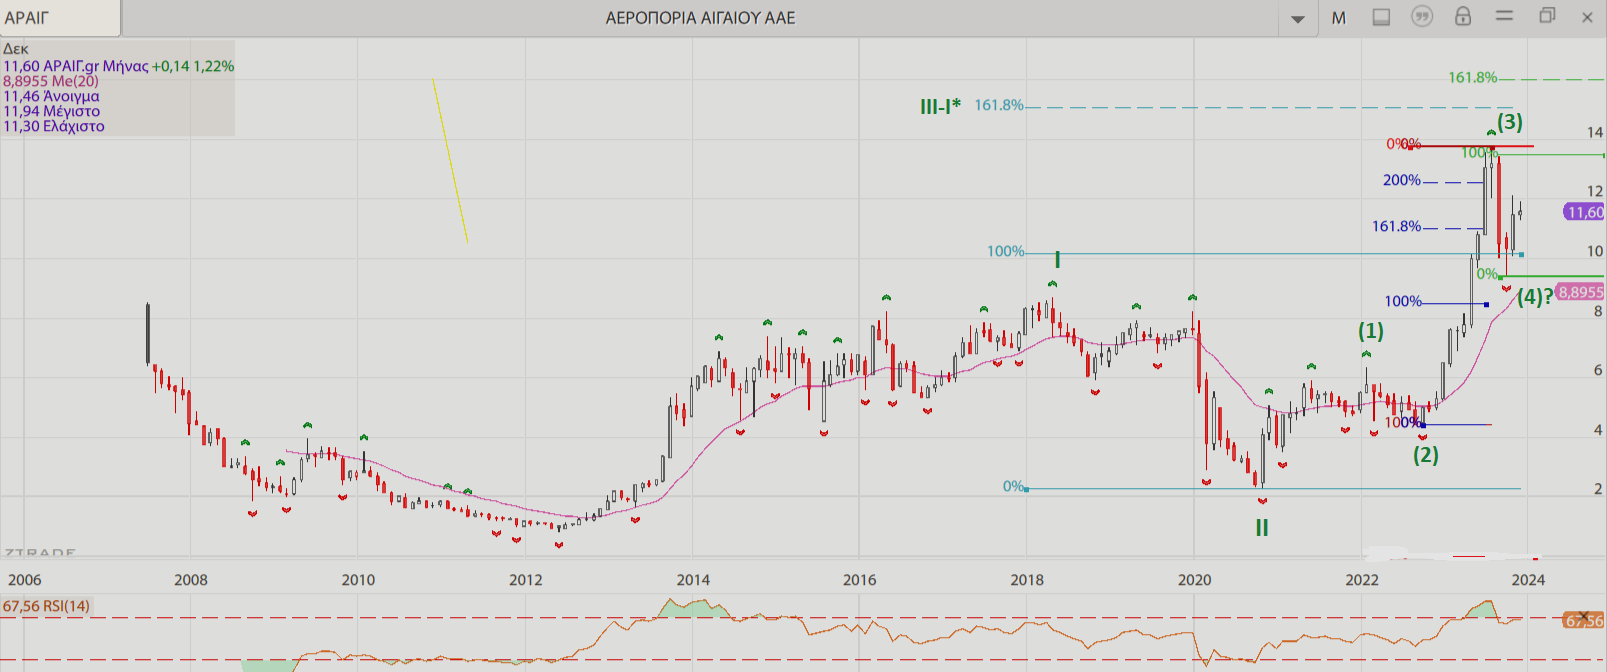Select the III-I* wave label
Image resolution: width=1607 pixels, height=672 pixels.
point(940,106)
